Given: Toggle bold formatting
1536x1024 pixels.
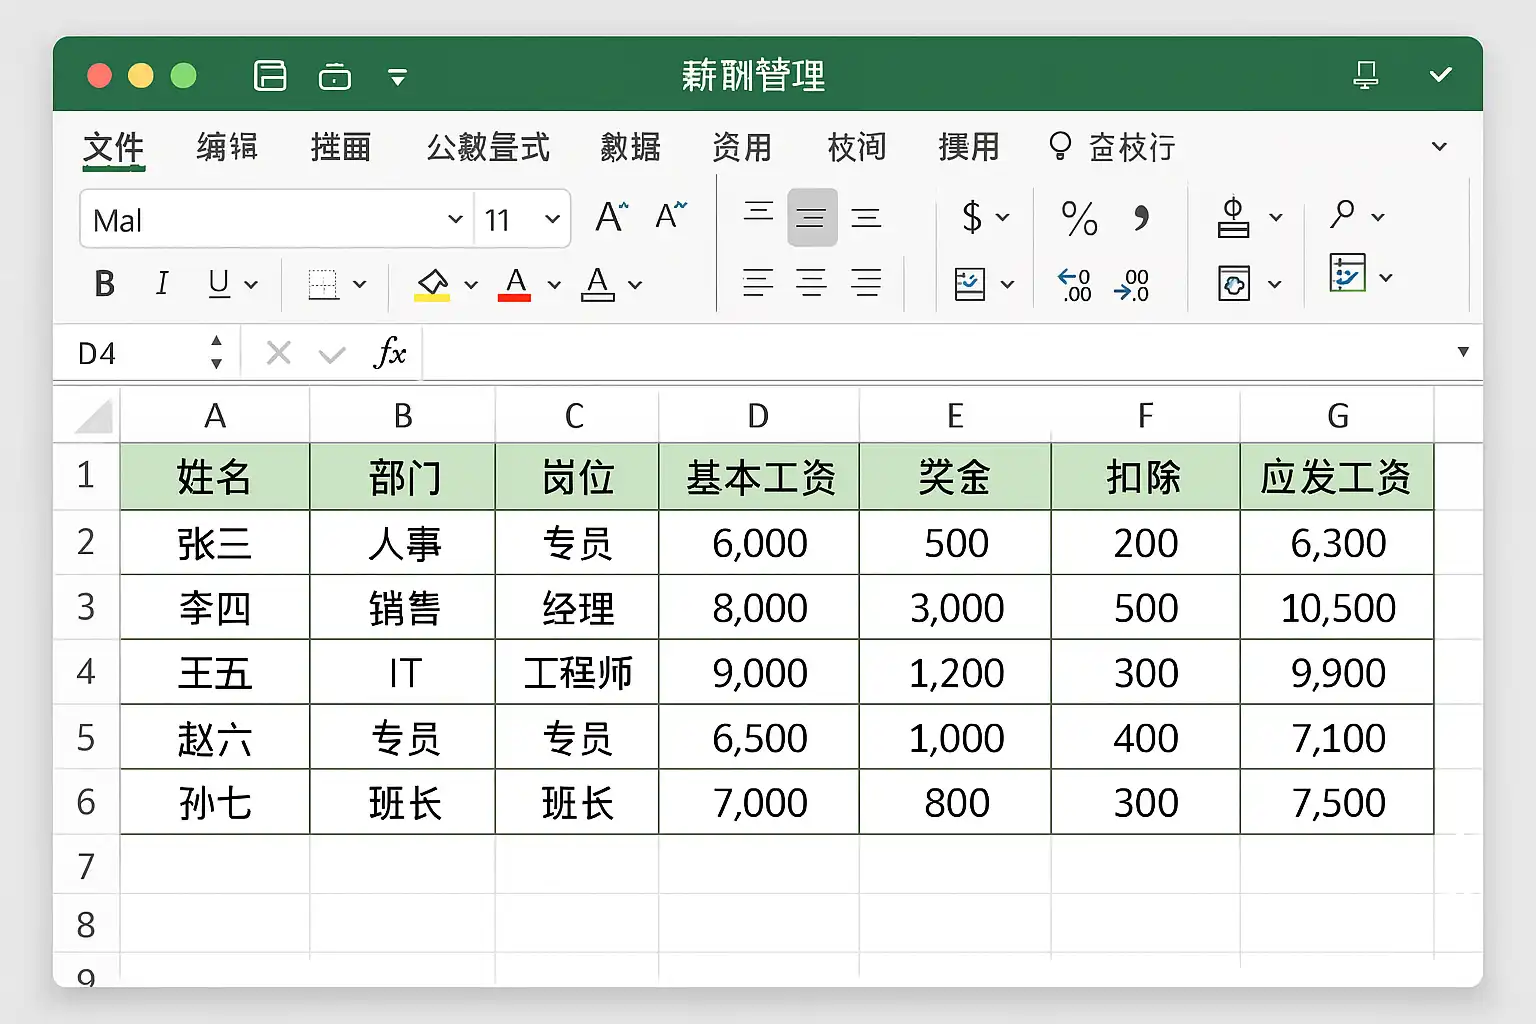Looking at the screenshot, I should click(104, 285).
